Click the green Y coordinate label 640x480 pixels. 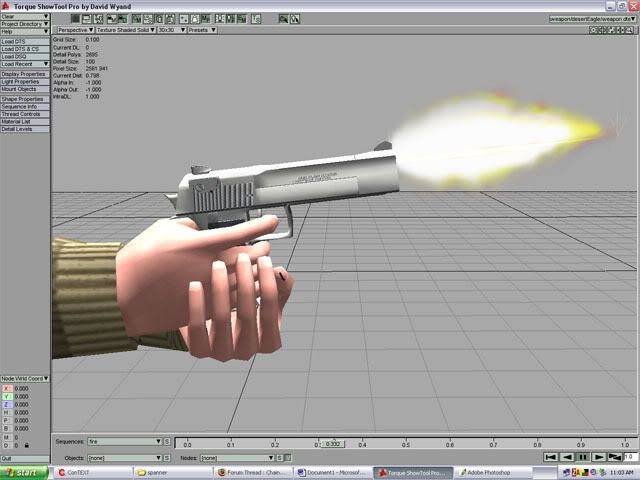pyautogui.click(x=6, y=397)
